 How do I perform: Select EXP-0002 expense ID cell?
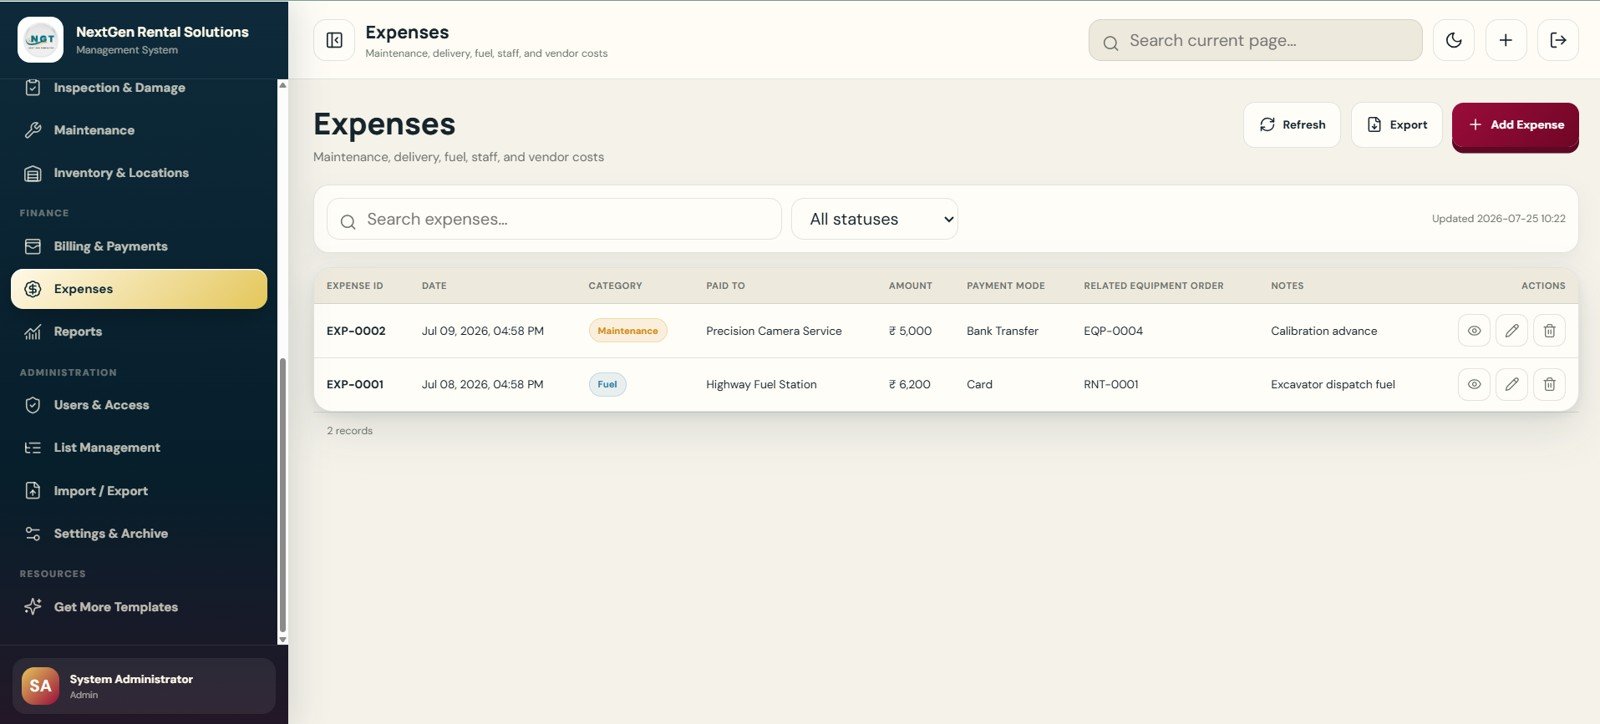coord(356,331)
